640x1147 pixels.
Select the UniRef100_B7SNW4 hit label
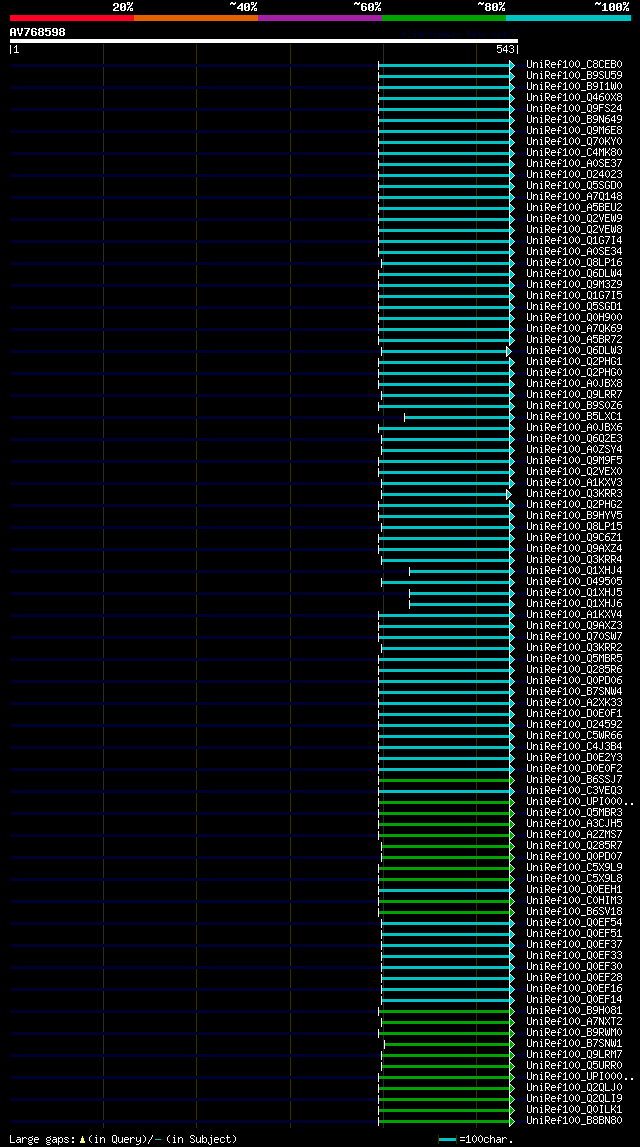(x=574, y=691)
